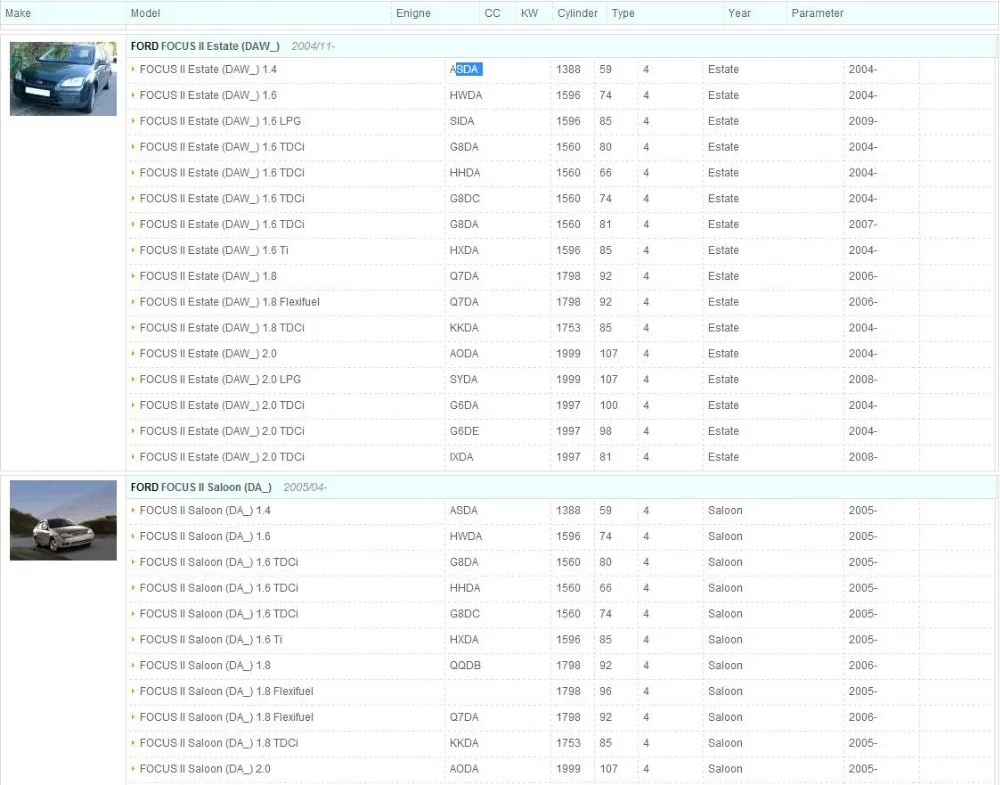The width and height of the screenshot is (1000, 785).
Task: Select KW value 100 in G6DA row
Action: click(x=608, y=406)
